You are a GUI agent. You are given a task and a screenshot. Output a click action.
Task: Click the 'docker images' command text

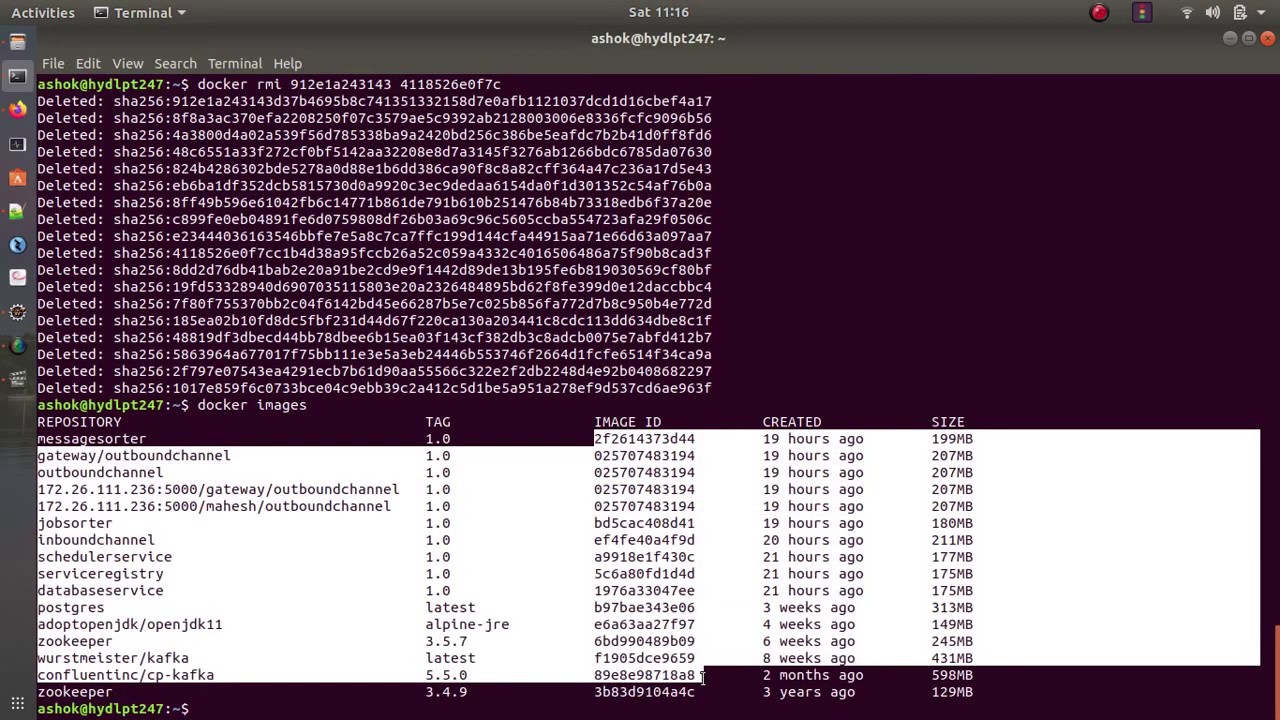coord(252,405)
